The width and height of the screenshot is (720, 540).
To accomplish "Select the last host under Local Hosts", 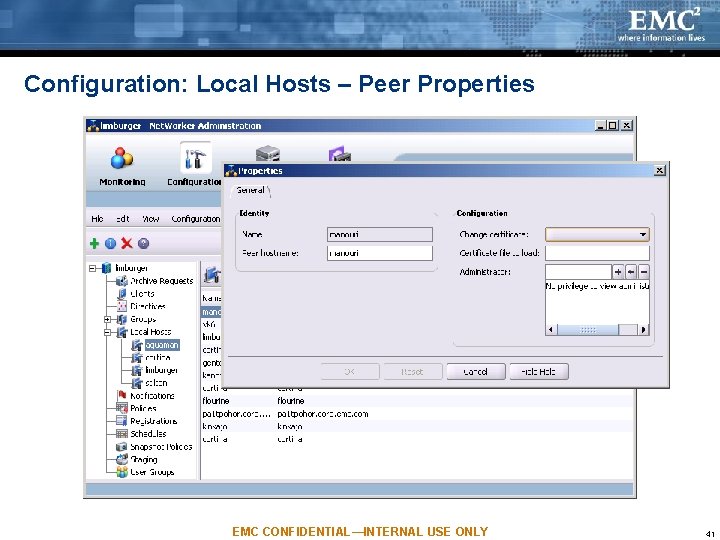I will tap(156, 383).
